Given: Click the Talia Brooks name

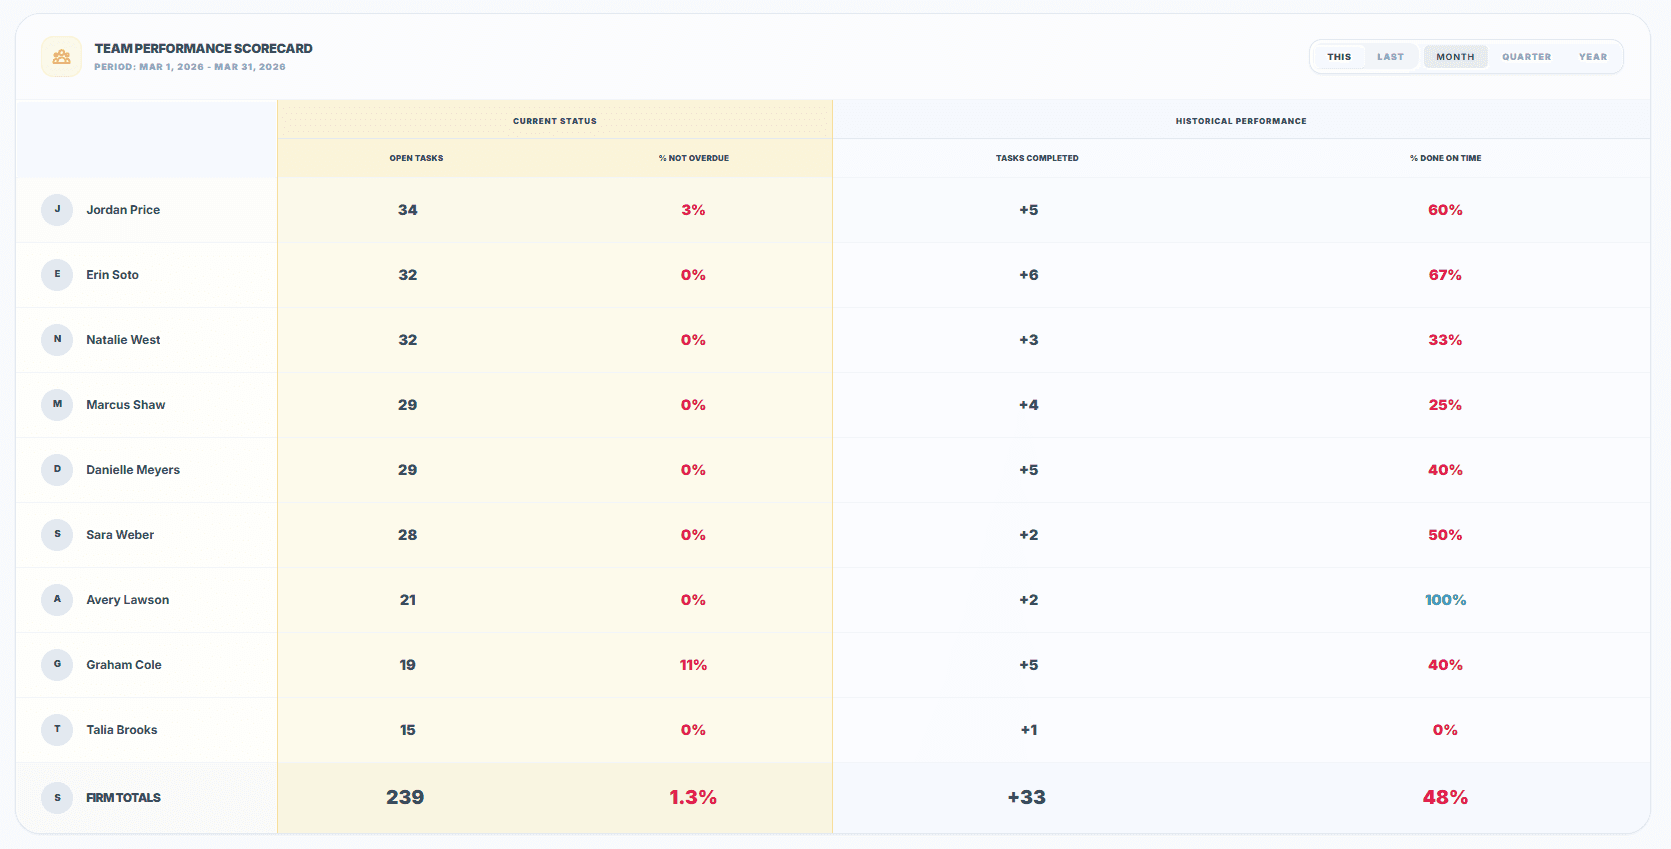Looking at the screenshot, I should coord(122,730).
